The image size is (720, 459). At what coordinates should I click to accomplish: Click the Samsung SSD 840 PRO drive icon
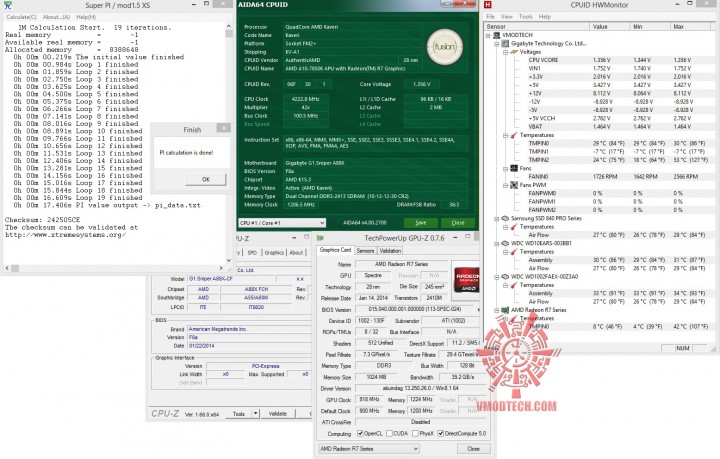[505, 218]
